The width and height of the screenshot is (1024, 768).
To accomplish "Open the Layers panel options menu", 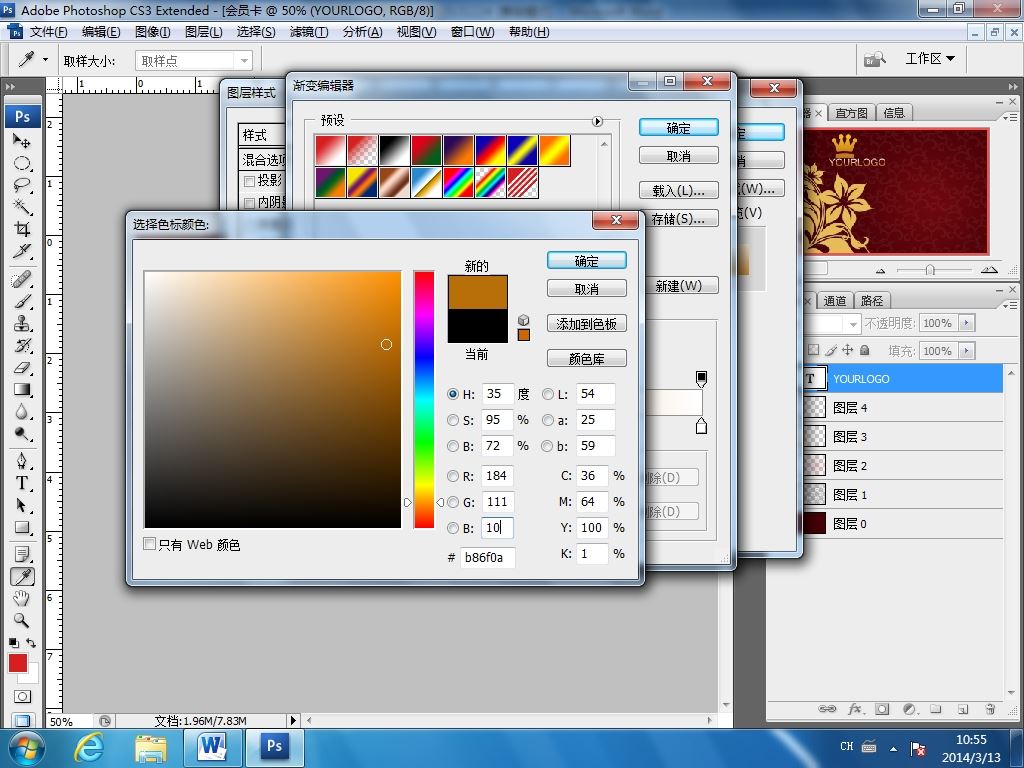I will pos(1010,304).
